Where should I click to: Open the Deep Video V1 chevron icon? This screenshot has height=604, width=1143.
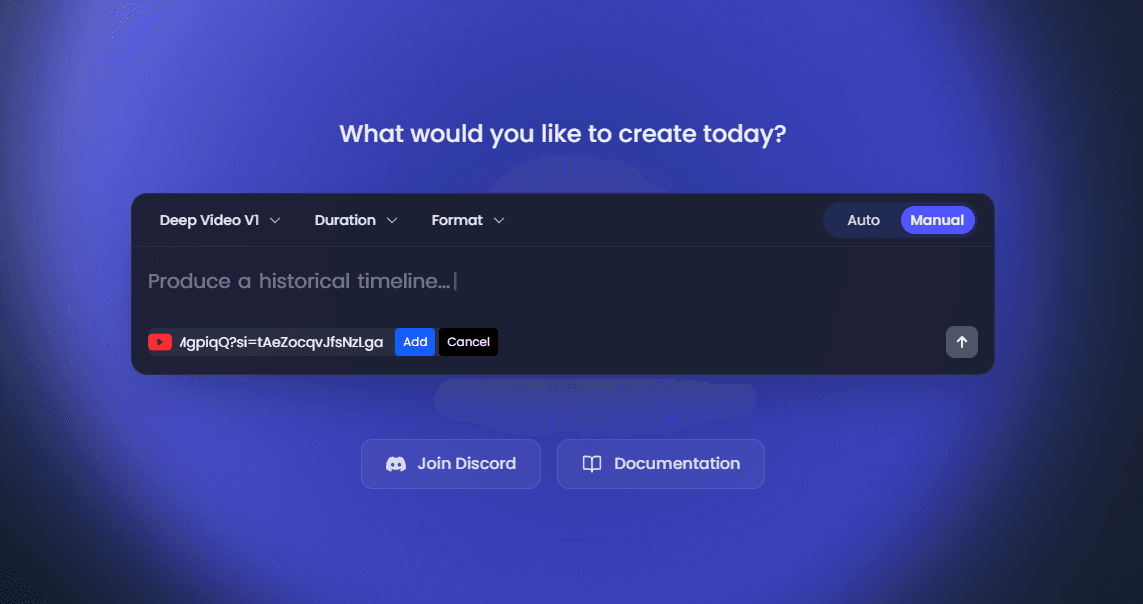(276, 220)
